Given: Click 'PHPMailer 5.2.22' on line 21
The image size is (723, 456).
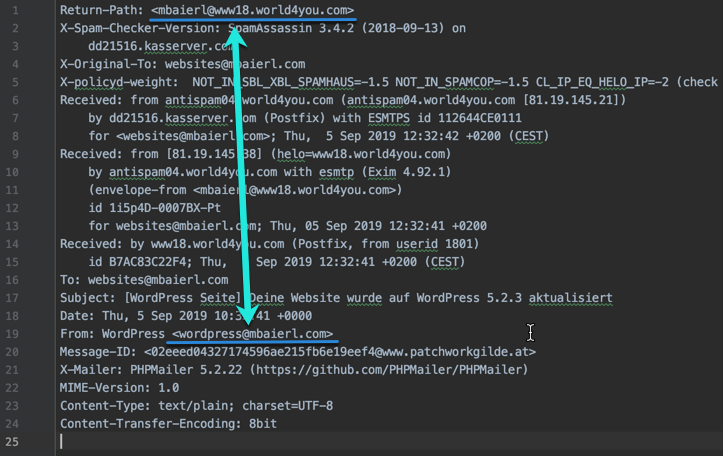Looking at the screenshot, I should click(x=186, y=370).
